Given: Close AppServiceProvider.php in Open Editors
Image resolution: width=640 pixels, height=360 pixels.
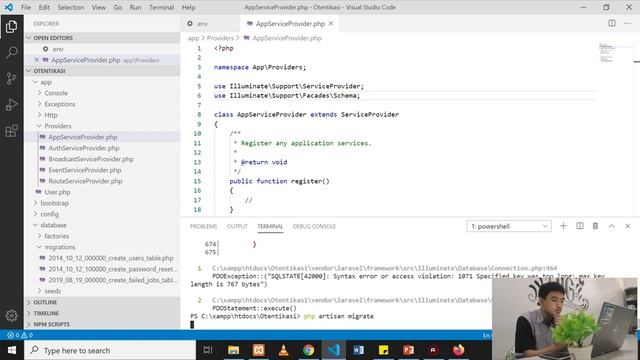Looking at the screenshot, I should [37, 60].
